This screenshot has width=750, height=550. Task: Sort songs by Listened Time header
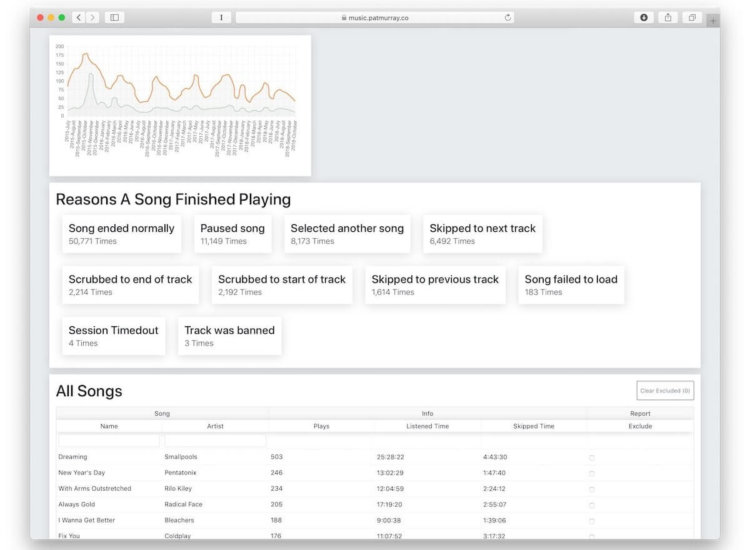pyautogui.click(x=428, y=426)
